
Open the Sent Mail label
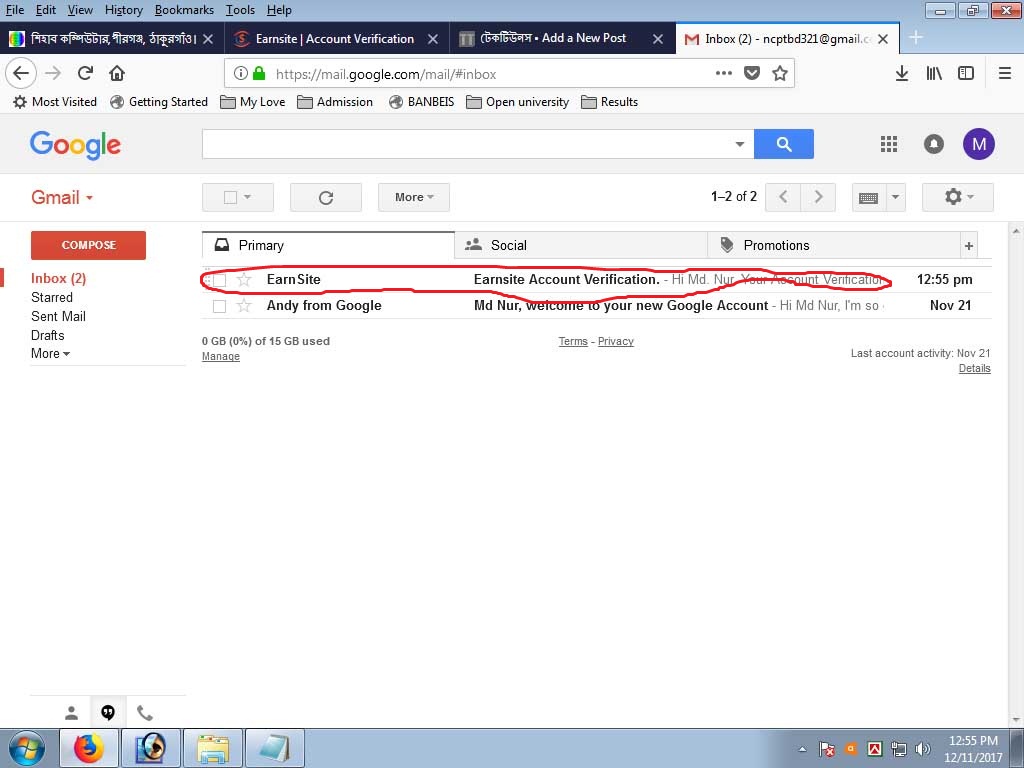pyautogui.click(x=58, y=316)
